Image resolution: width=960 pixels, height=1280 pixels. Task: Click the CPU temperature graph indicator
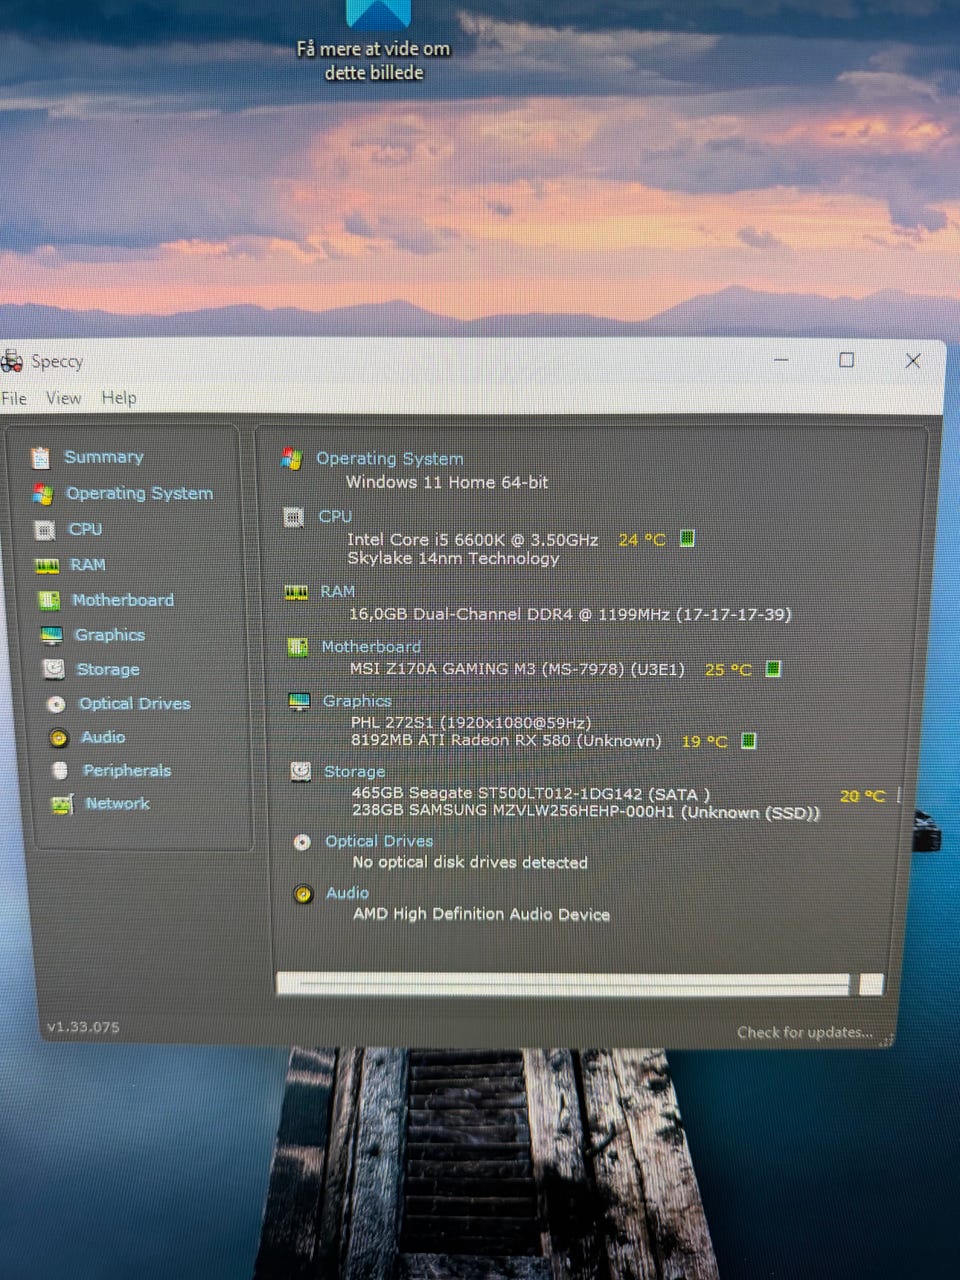coord(687,538)
